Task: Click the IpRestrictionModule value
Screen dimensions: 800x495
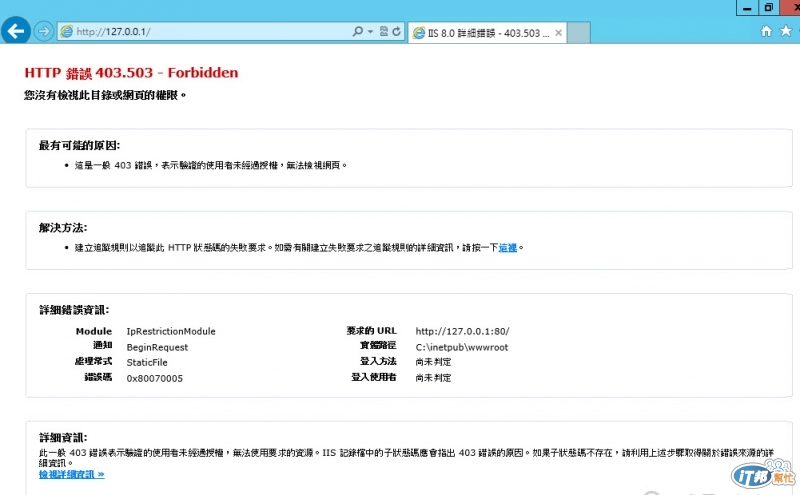Action: click(x=171, y=331)
